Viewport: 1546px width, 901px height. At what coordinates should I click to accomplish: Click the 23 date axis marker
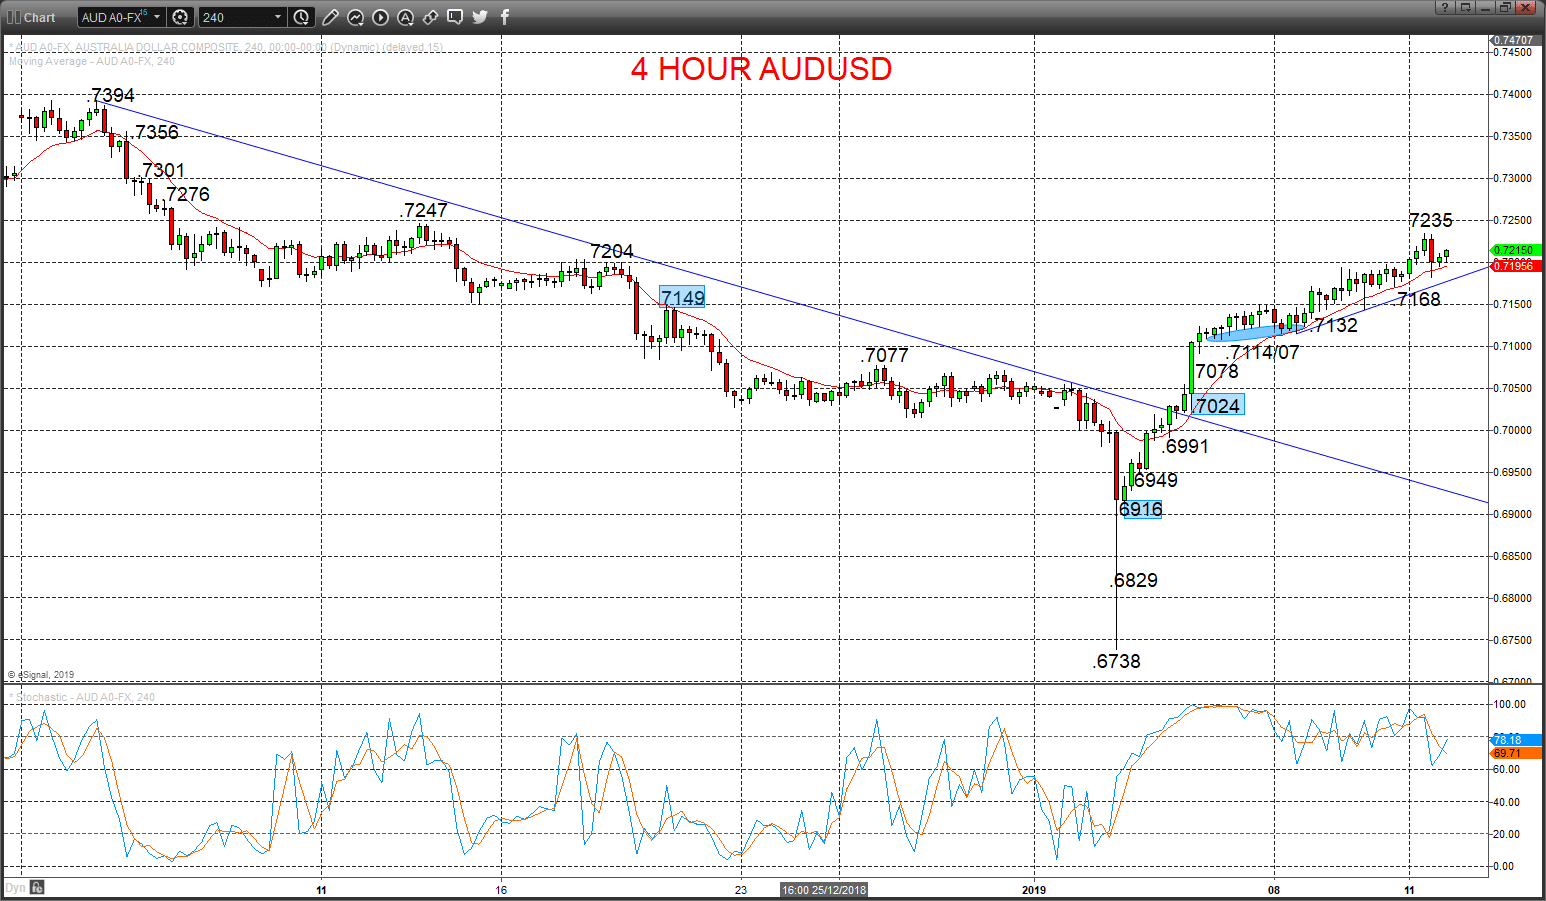[x=741, y=890]
